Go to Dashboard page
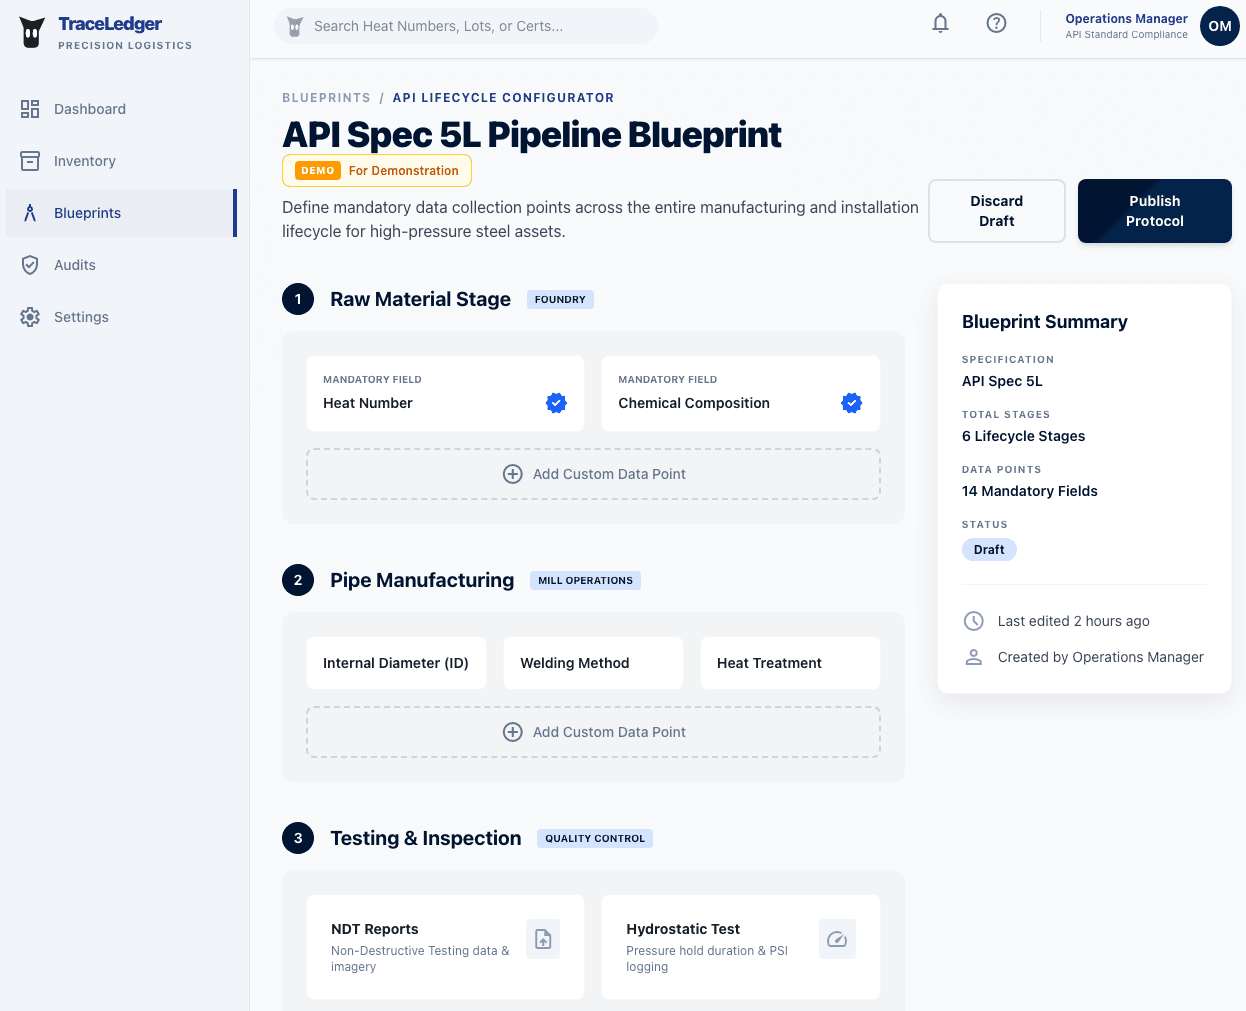 (x=121, y=109)
